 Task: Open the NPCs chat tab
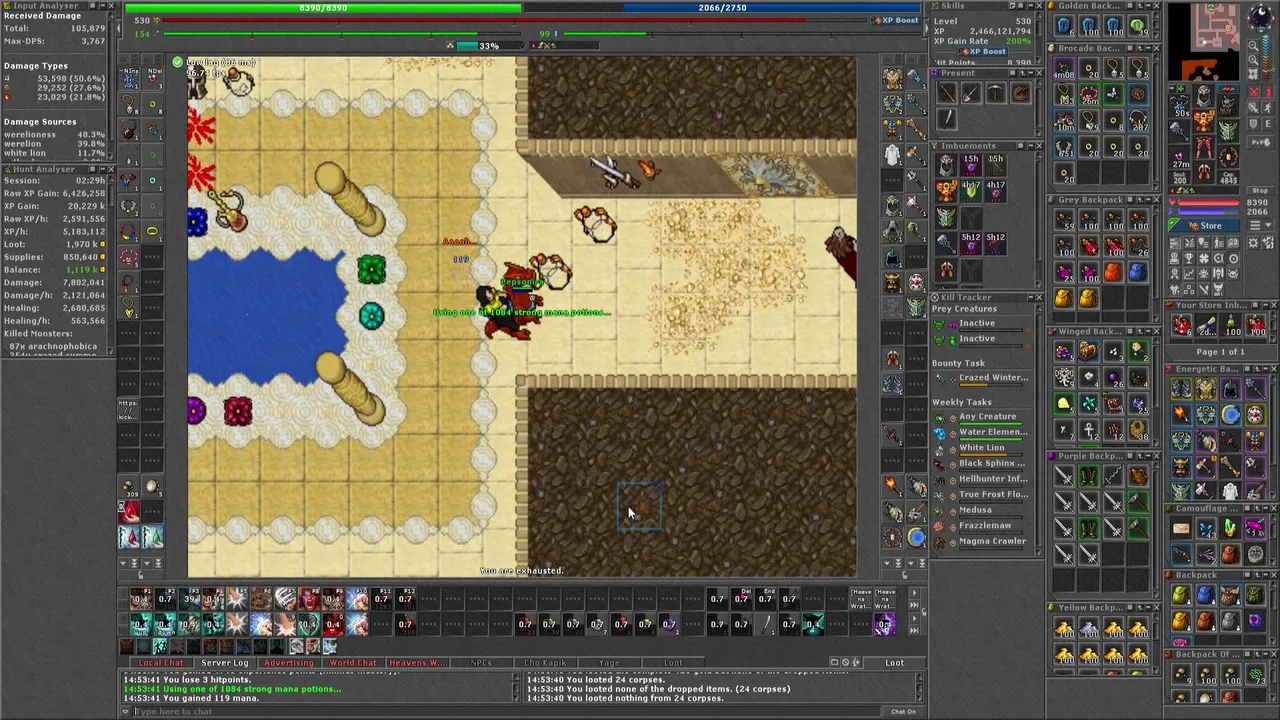pos(480,663)
